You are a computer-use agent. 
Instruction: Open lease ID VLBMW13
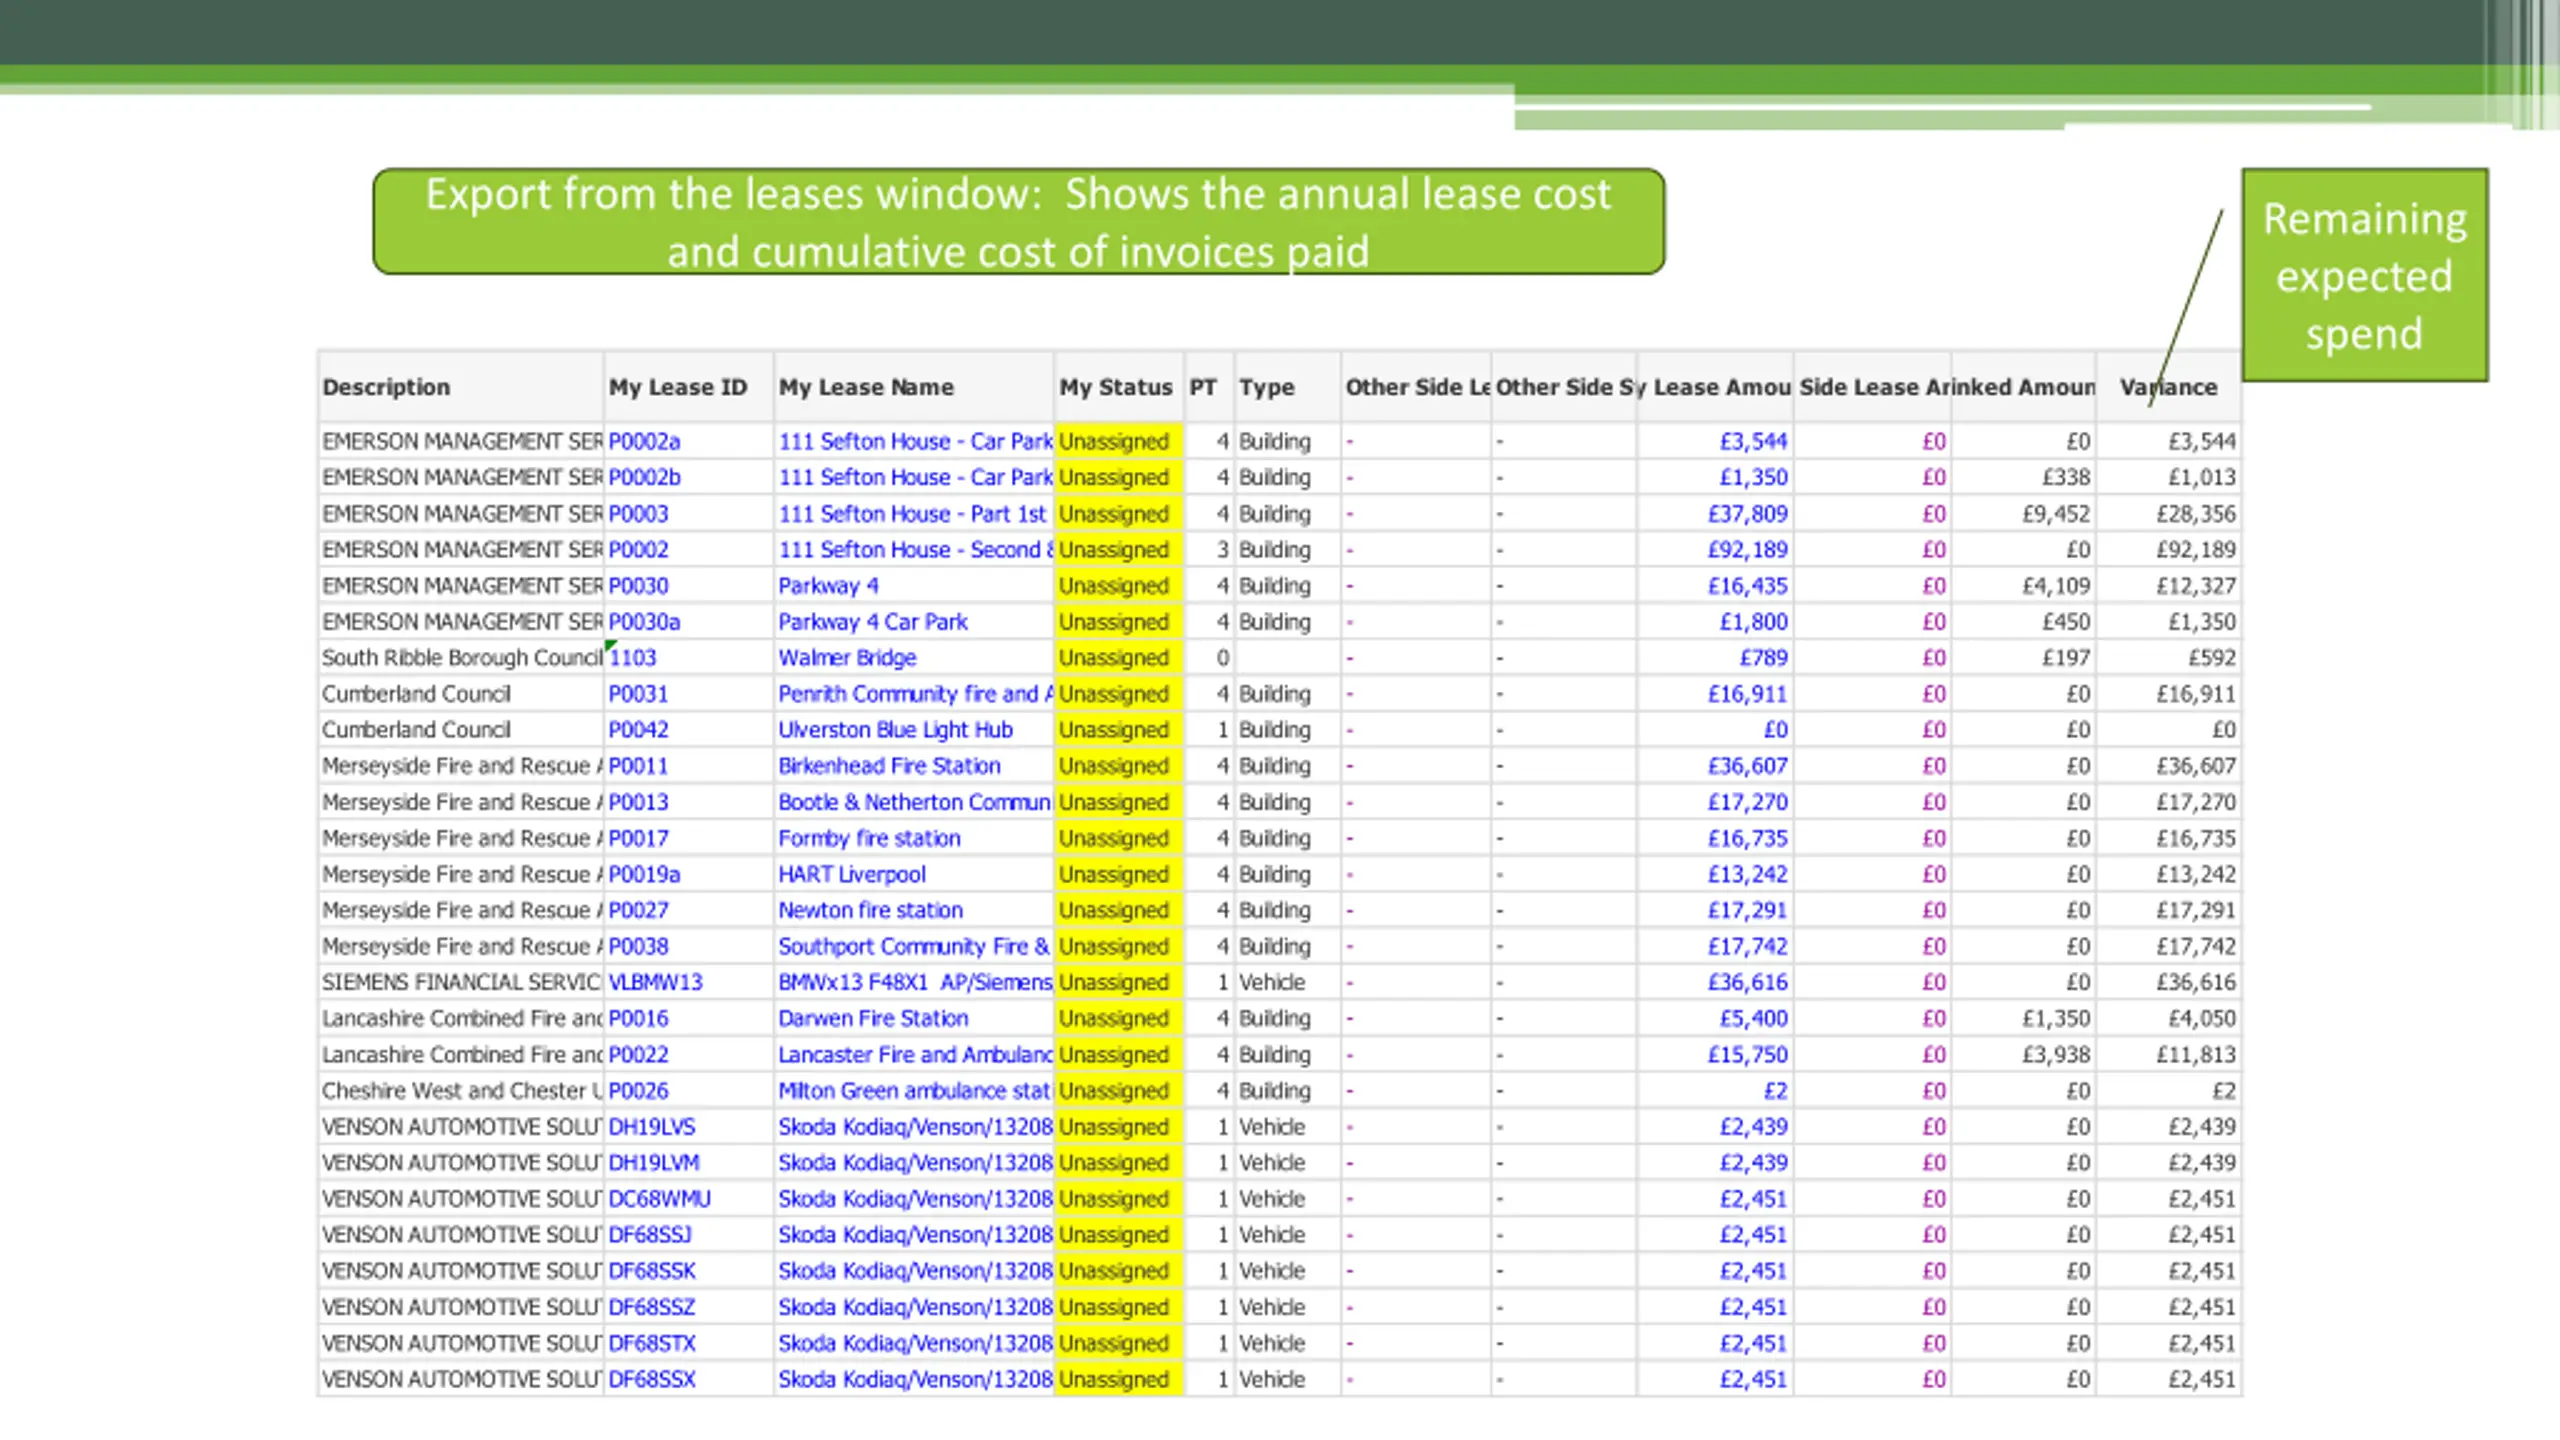655,982
